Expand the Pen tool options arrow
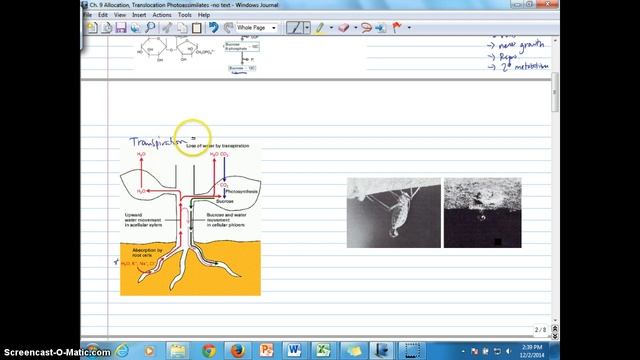The width and height of the screenshot is (640, 360). coord(307,28)
